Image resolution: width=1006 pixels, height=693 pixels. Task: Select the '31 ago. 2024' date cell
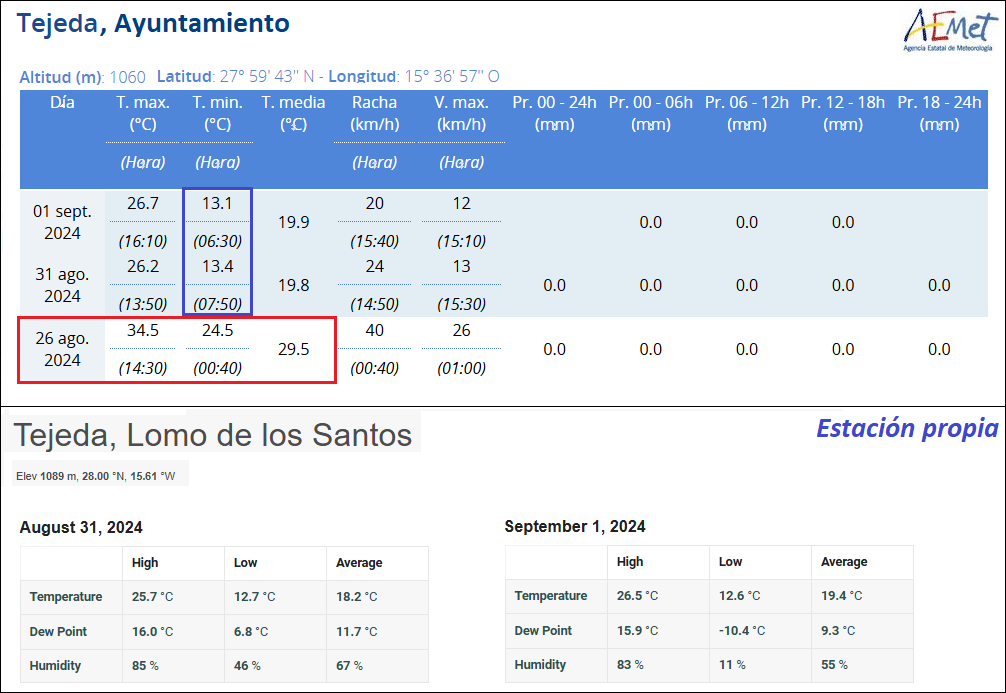tap(62, 285)
